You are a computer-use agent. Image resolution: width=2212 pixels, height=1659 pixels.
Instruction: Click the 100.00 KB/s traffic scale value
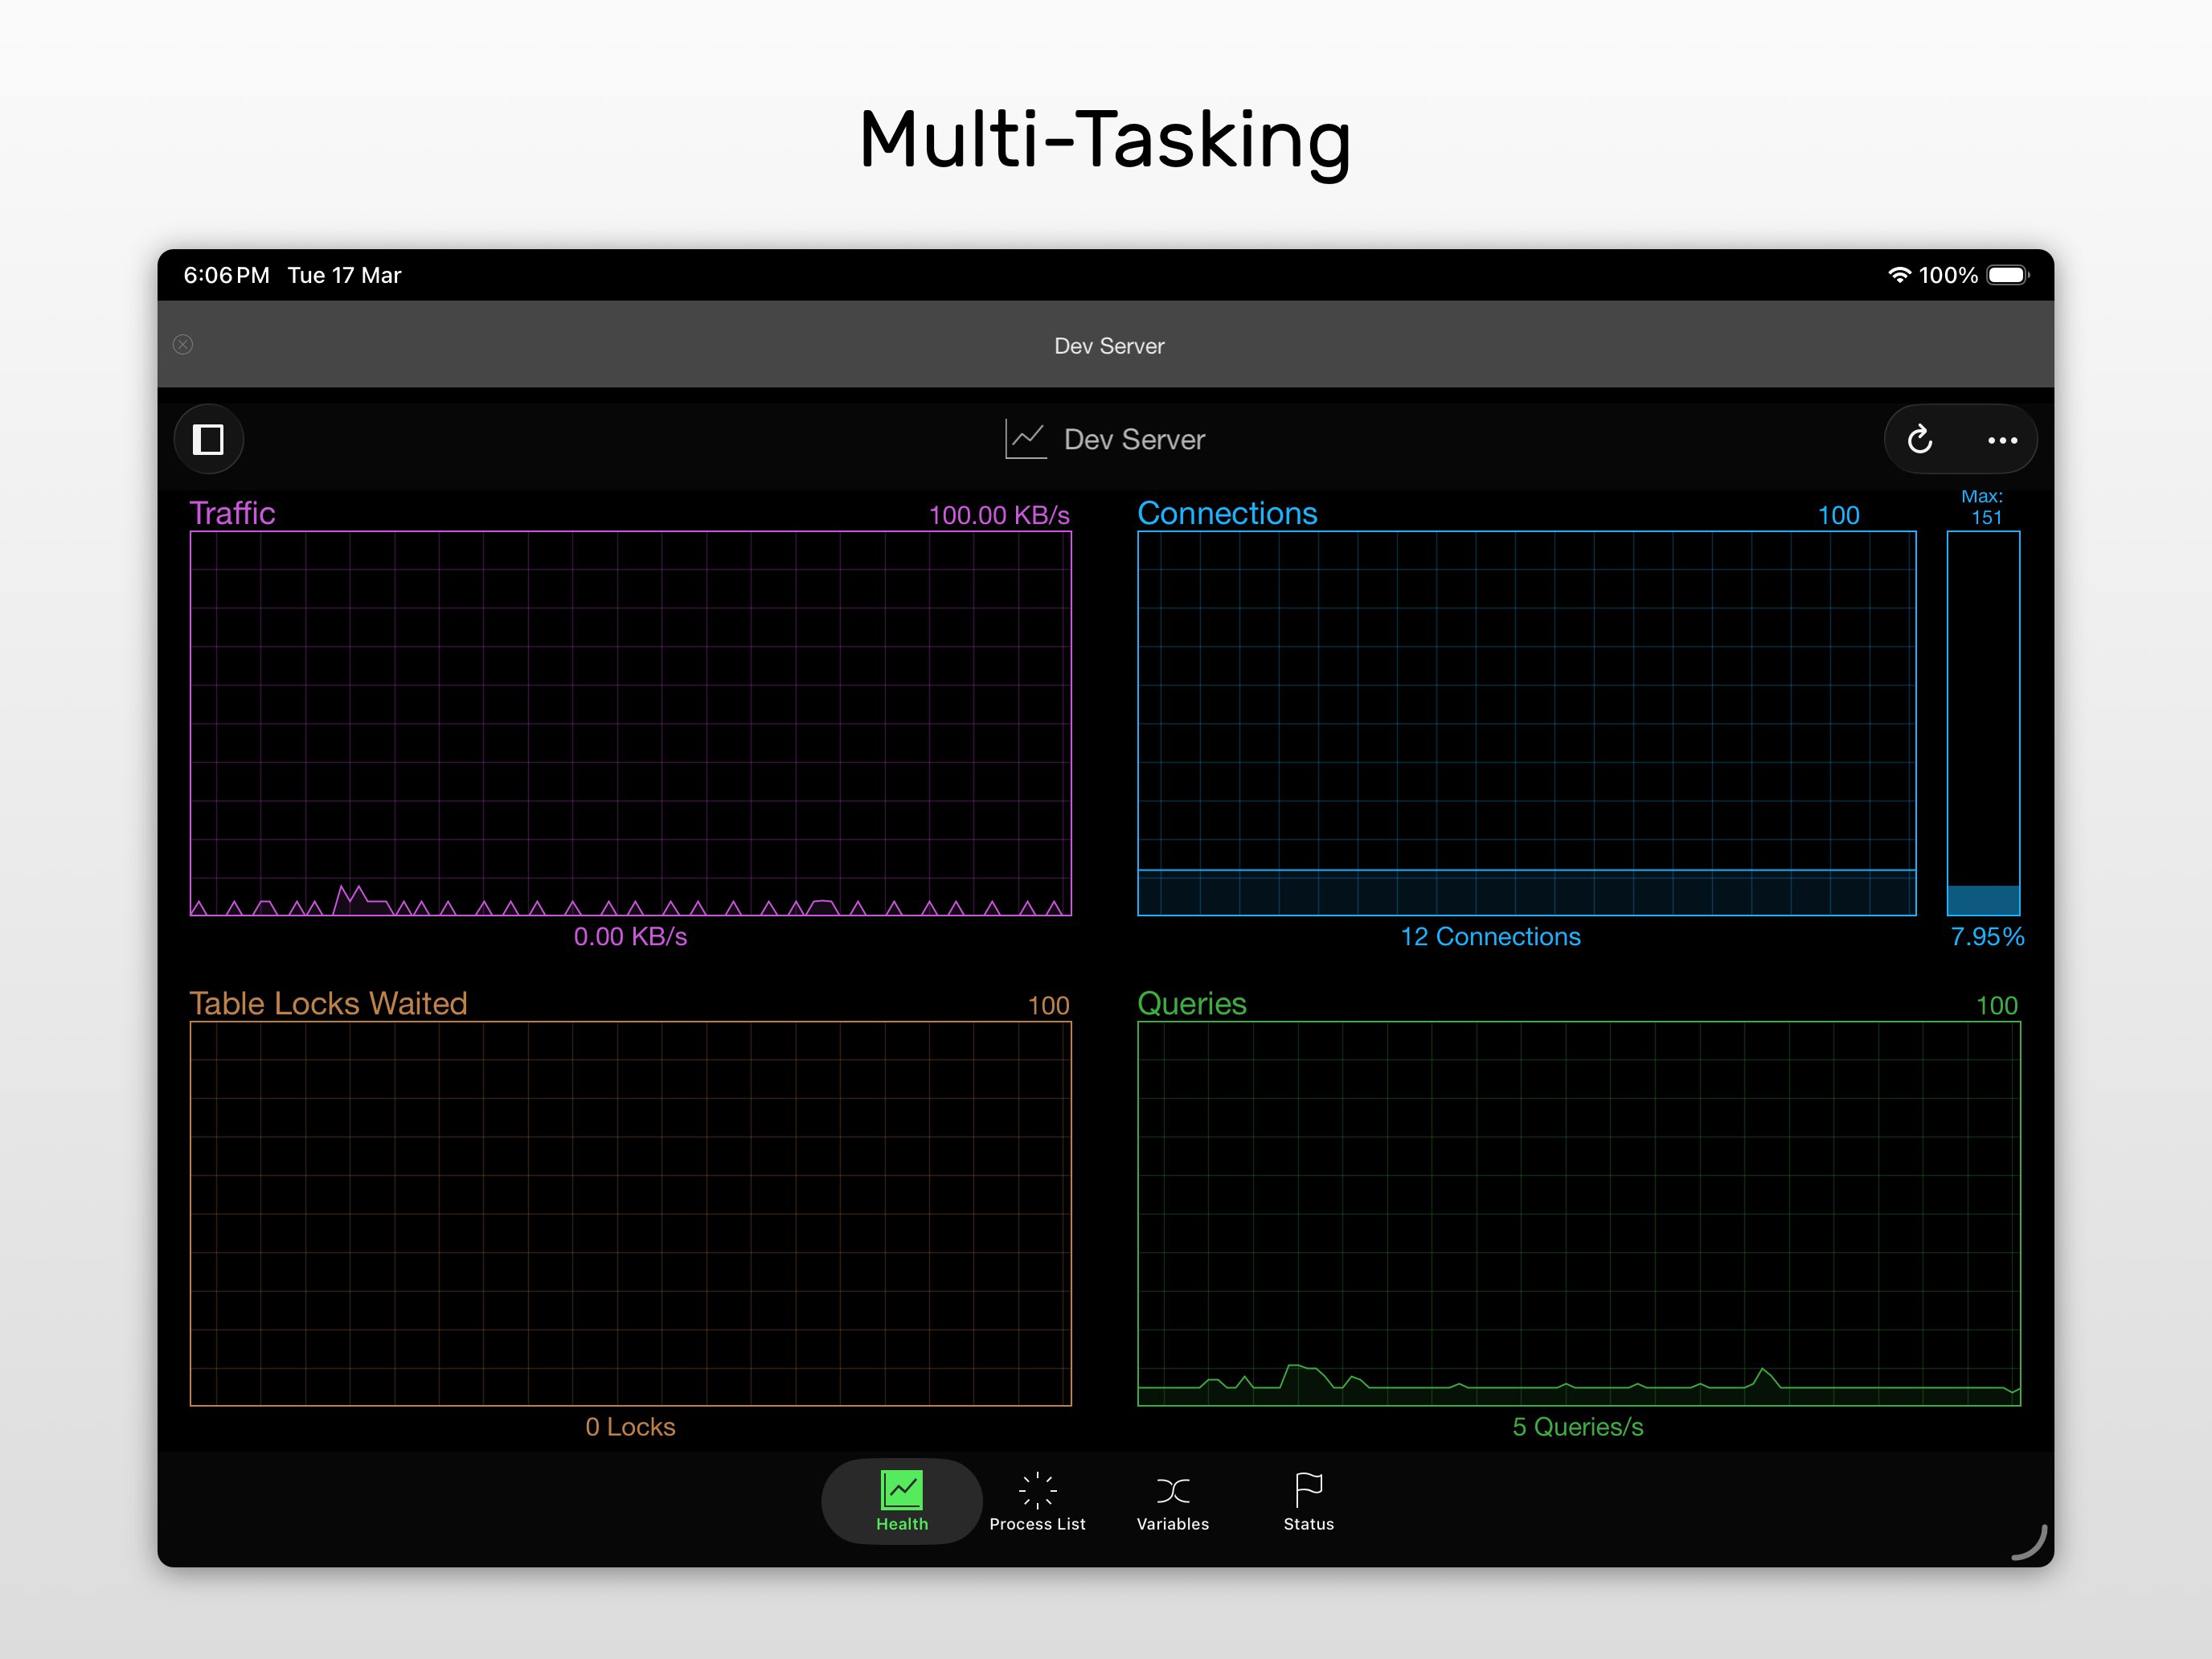[x=999, y=515]
